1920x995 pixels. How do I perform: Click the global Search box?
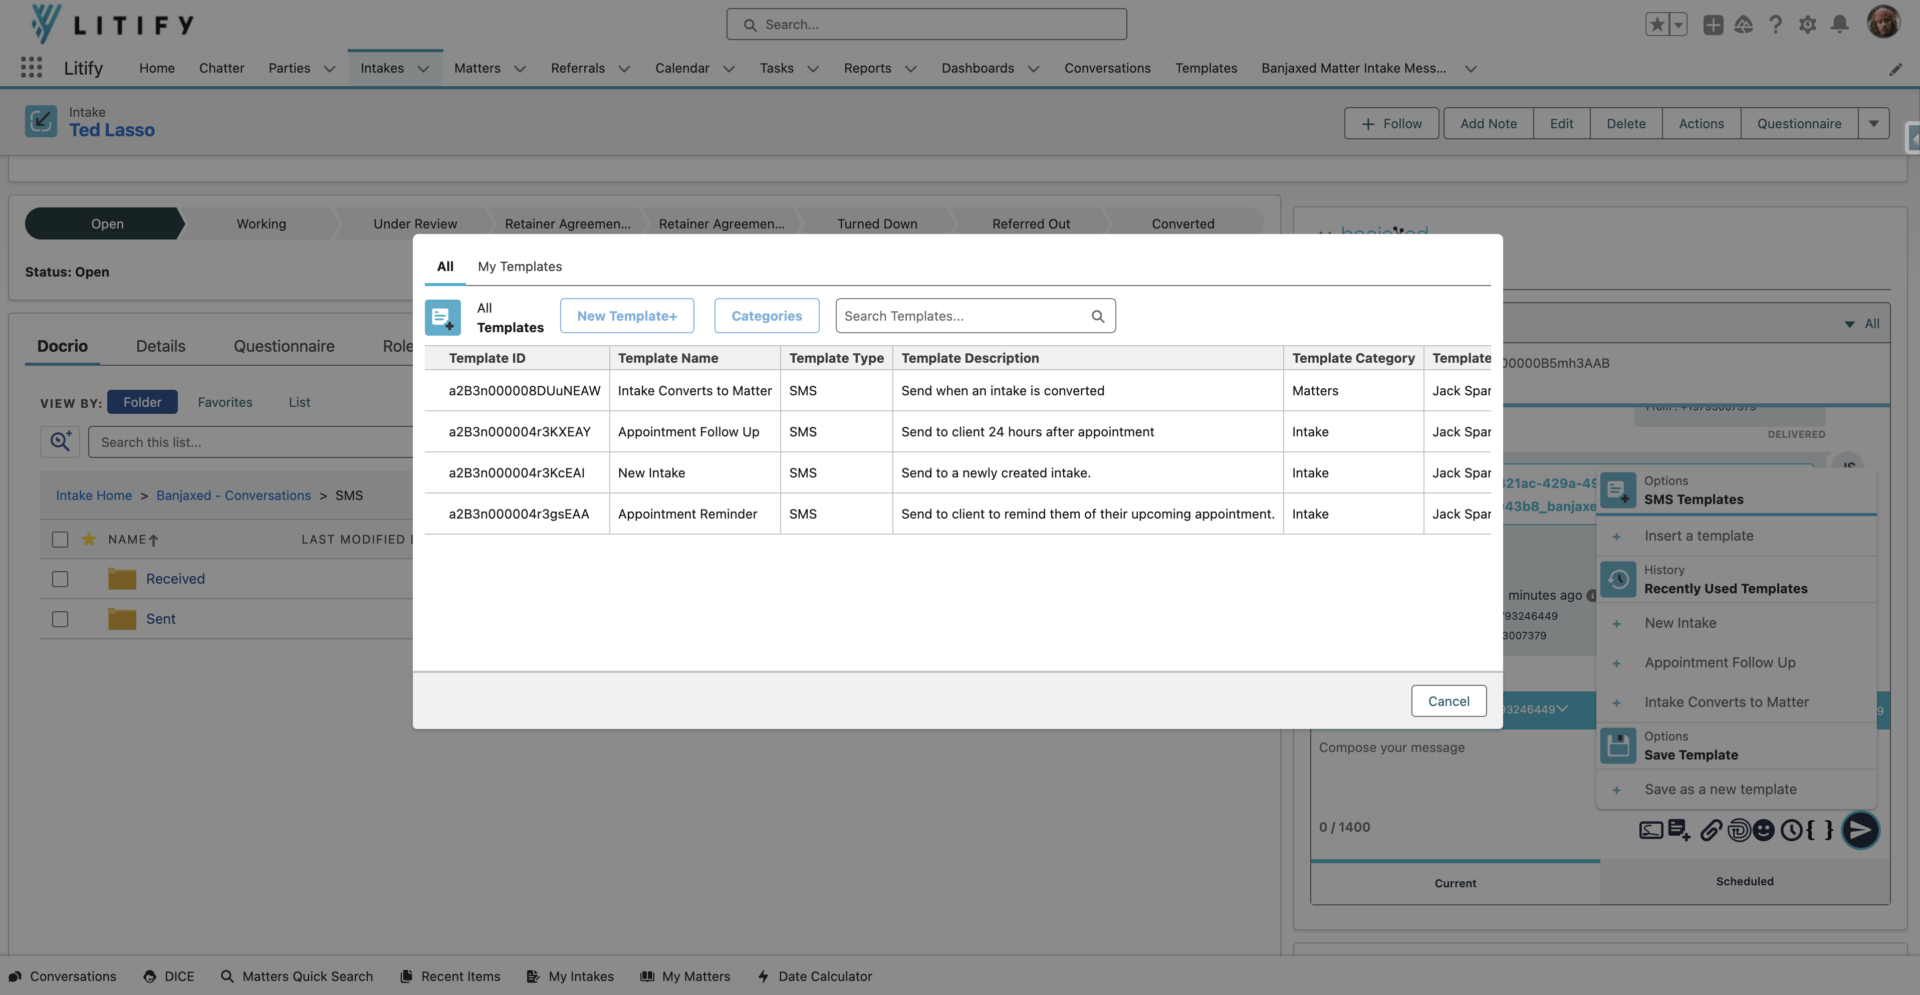pyautogui.click(x=927, y=24)
